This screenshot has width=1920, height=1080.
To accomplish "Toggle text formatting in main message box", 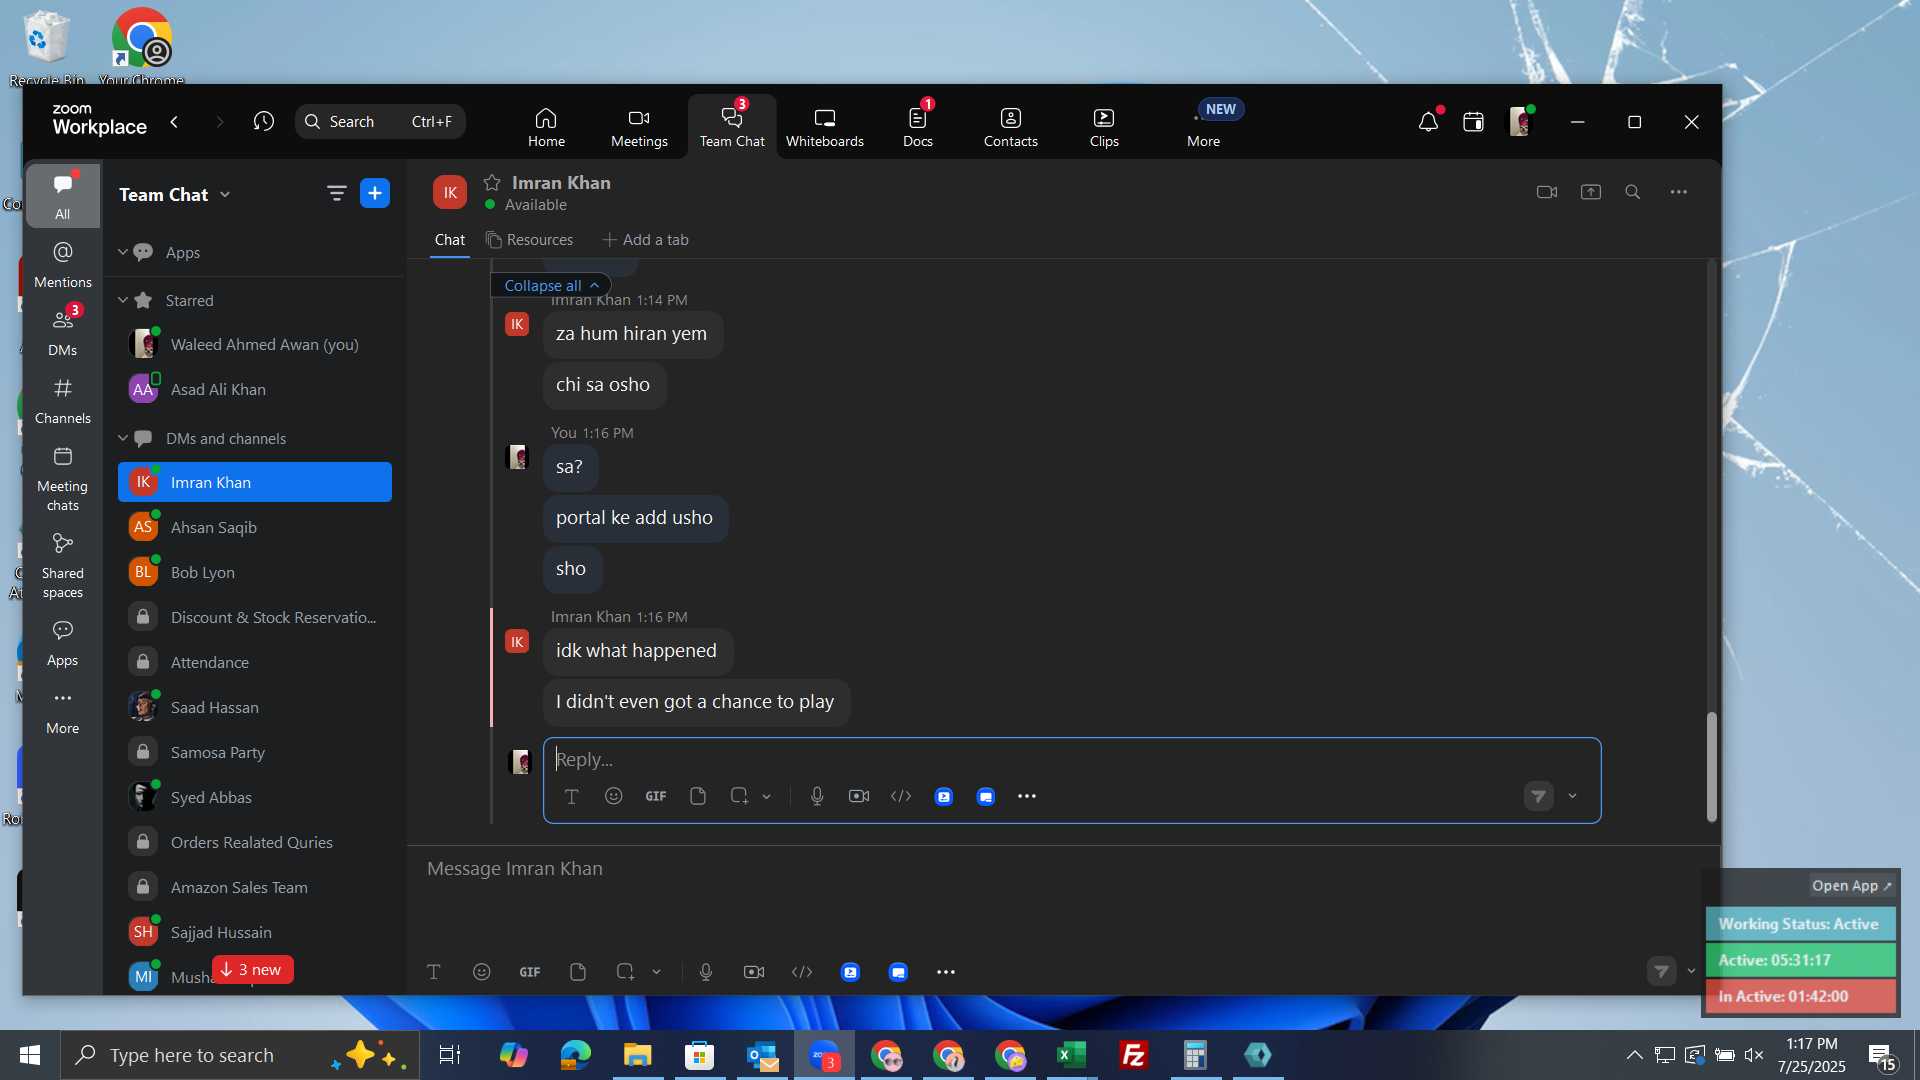I will 434,972.
